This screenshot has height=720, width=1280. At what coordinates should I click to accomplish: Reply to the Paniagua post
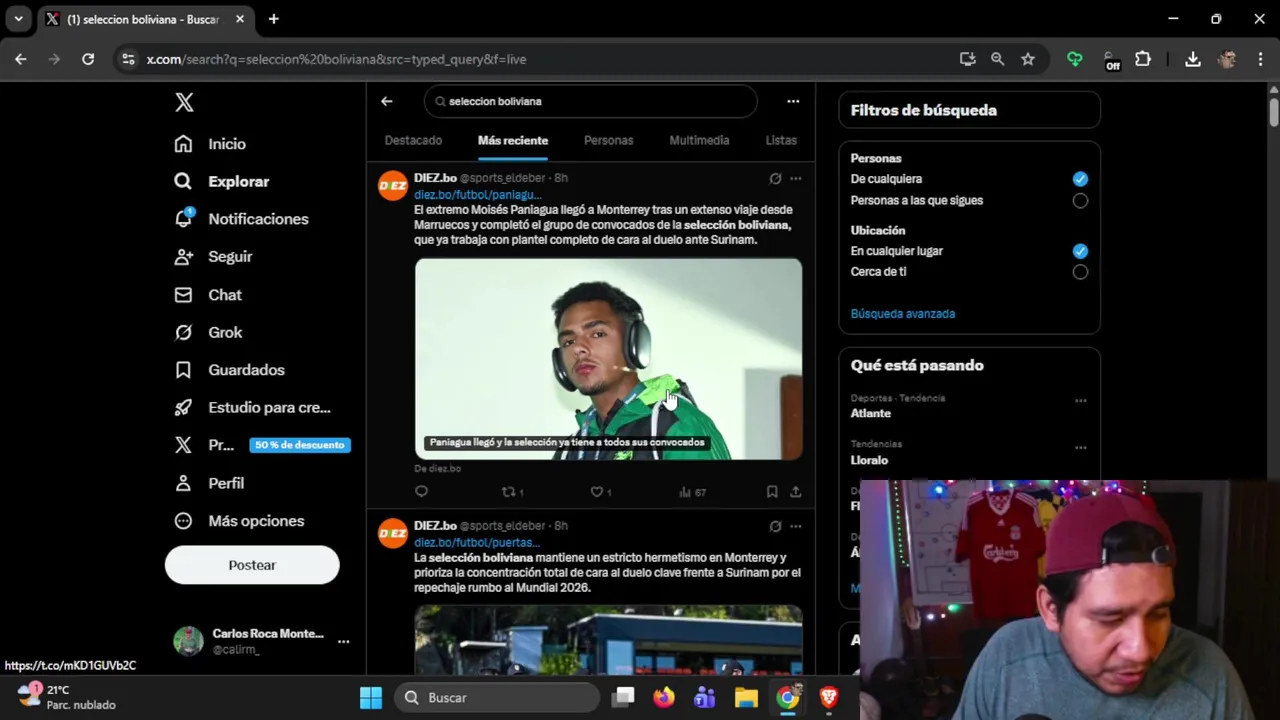[x=421, y=491]
